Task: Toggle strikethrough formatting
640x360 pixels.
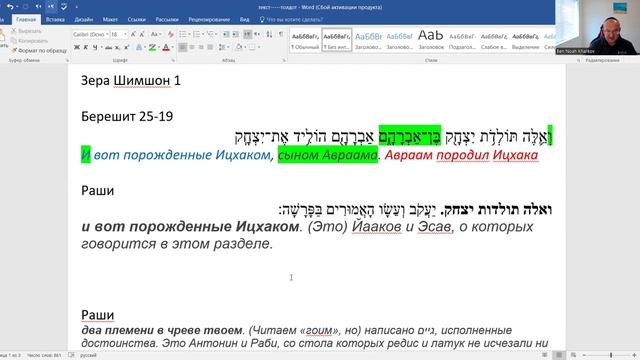Action: click(108, 48)
